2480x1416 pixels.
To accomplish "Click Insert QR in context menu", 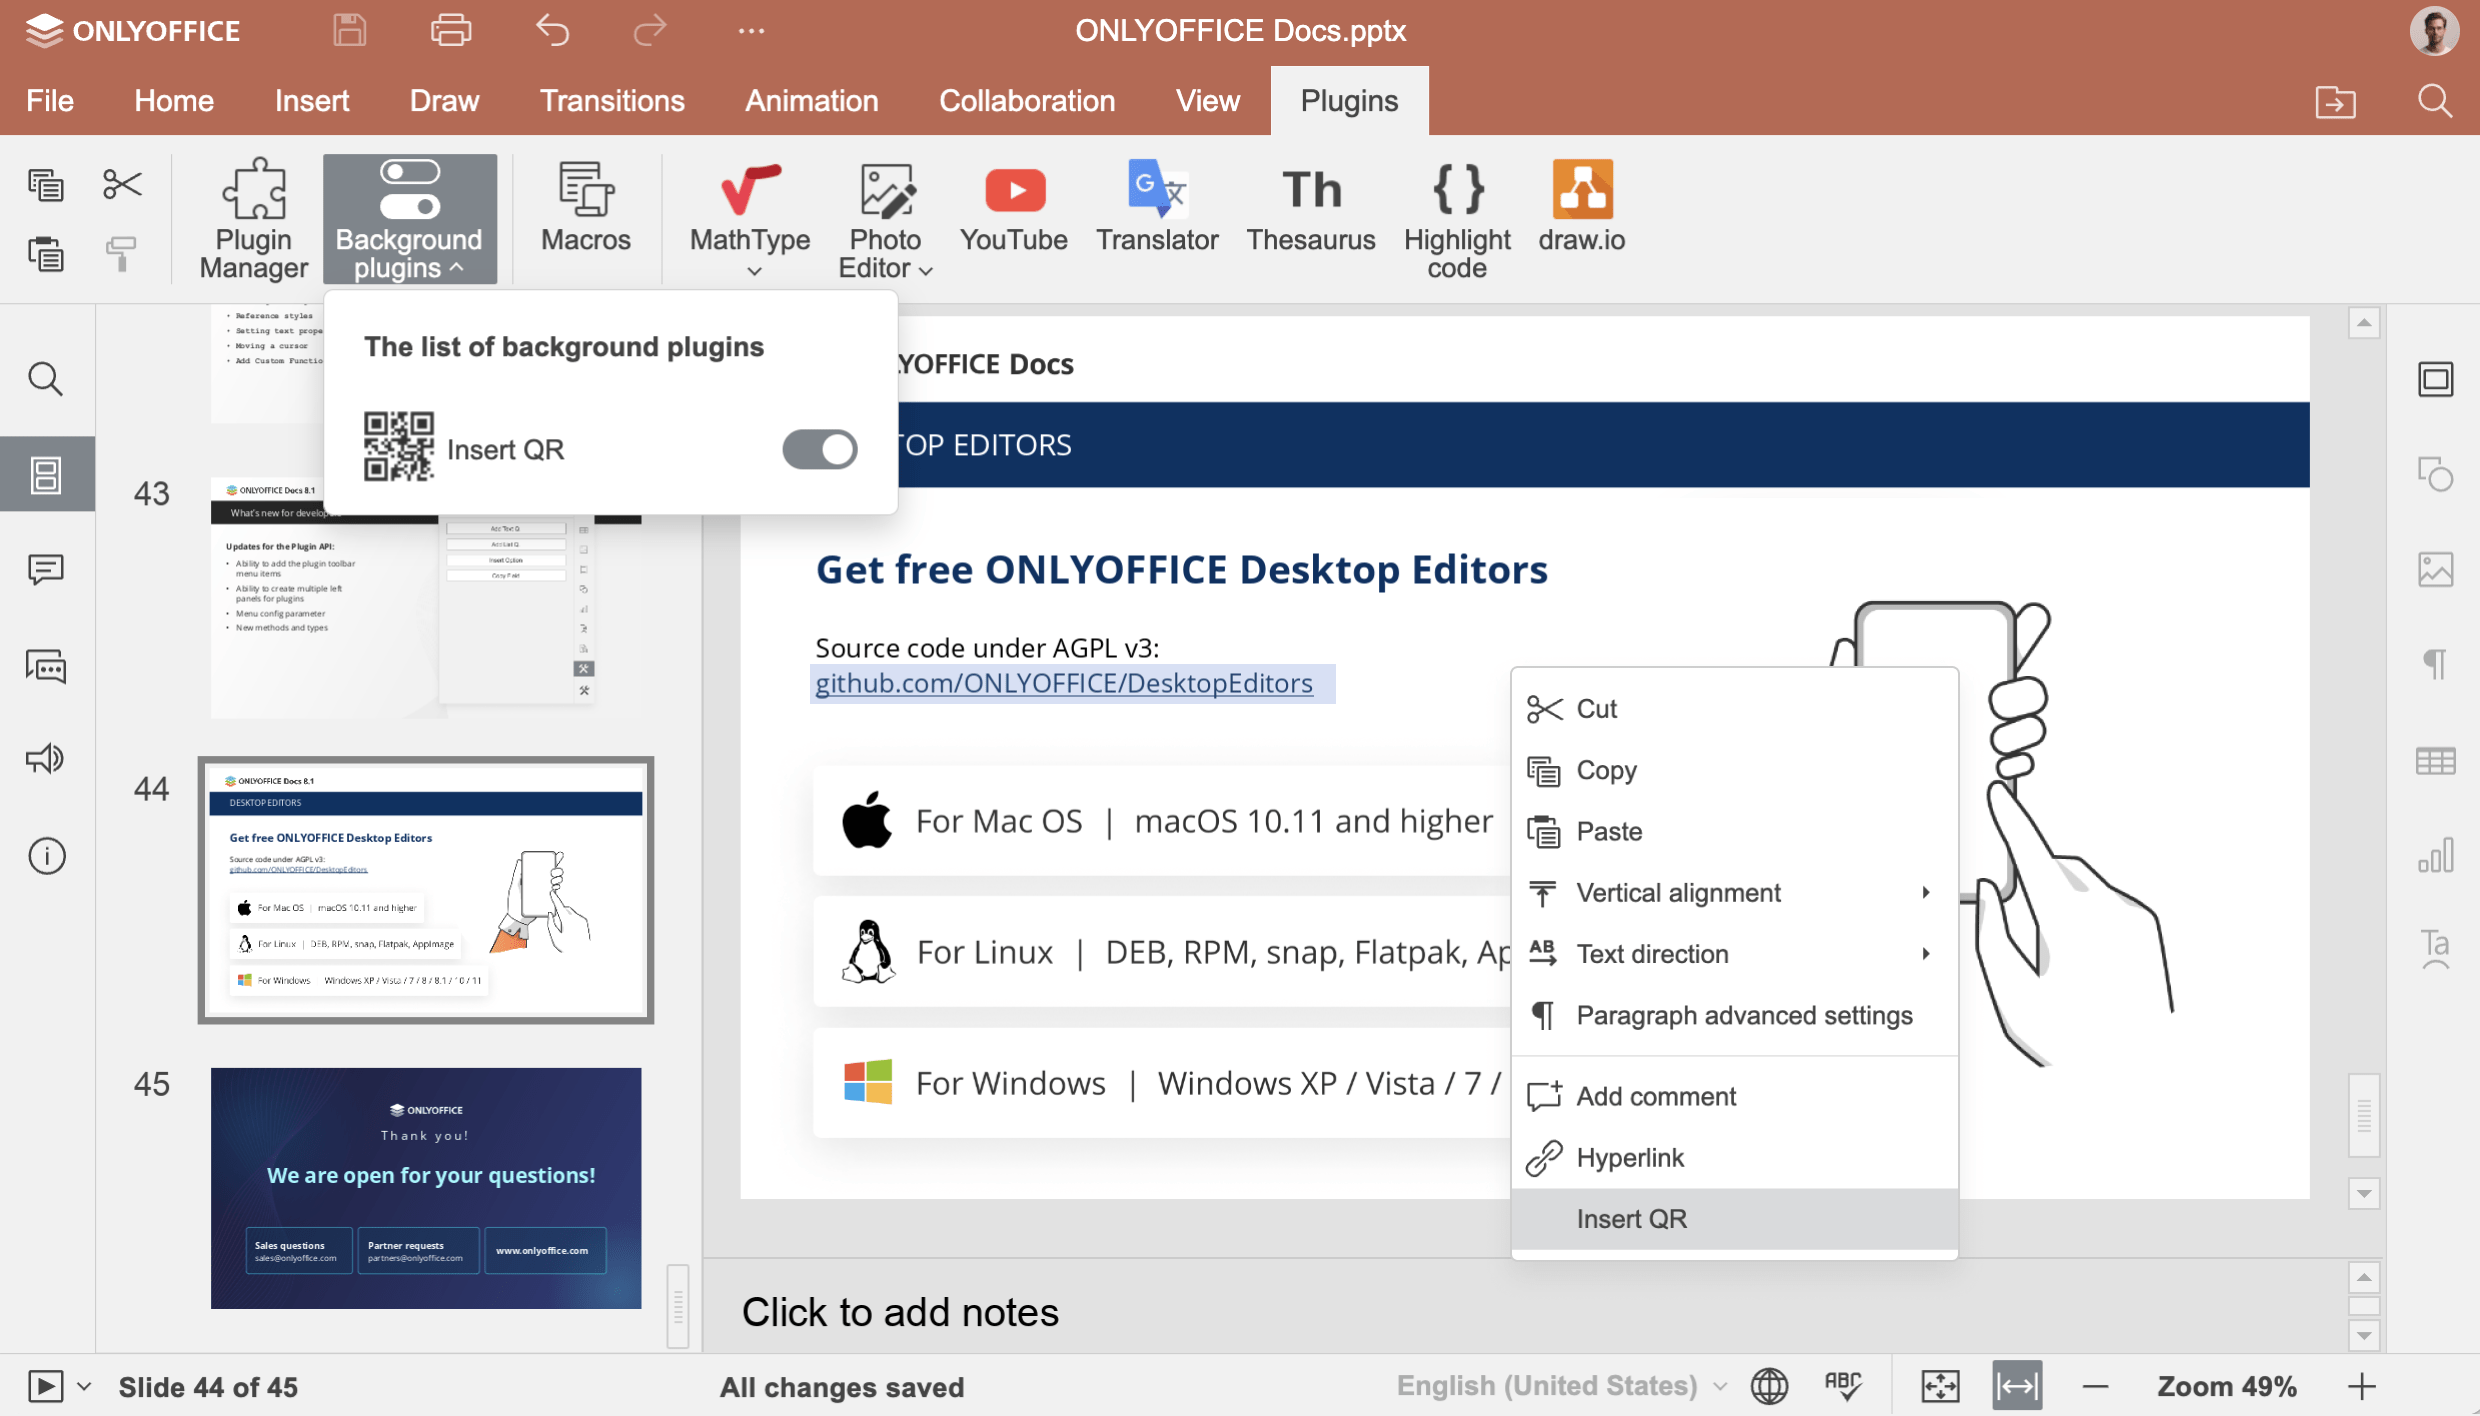I will 1632,1217.
